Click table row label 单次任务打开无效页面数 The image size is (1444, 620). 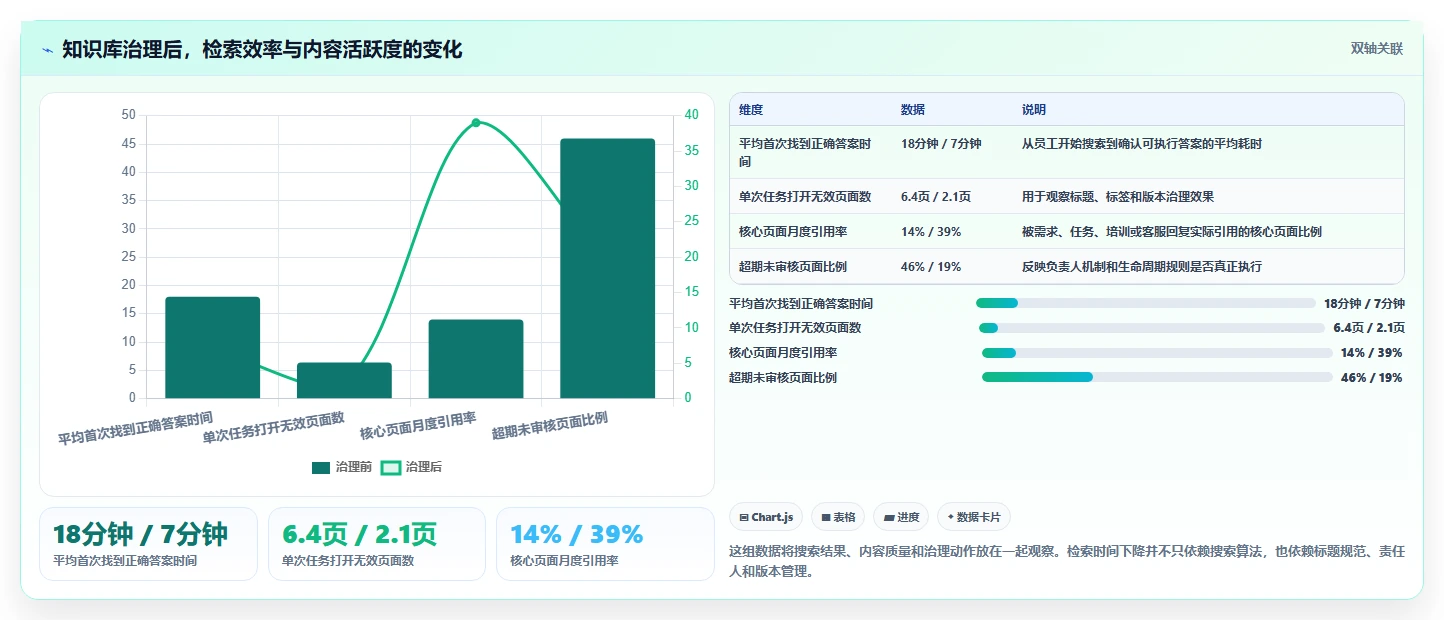[x=805, y=197]
